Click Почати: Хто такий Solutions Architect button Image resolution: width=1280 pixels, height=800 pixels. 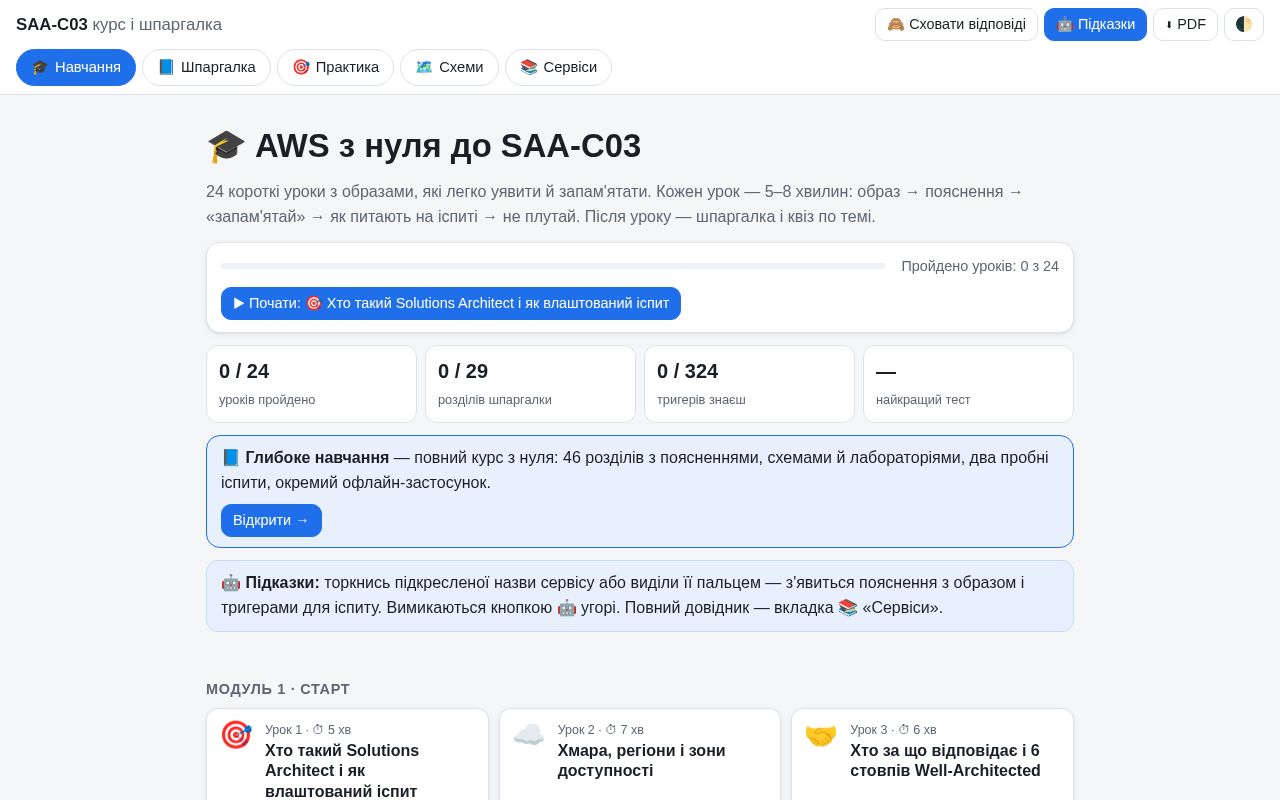[451, 303]
